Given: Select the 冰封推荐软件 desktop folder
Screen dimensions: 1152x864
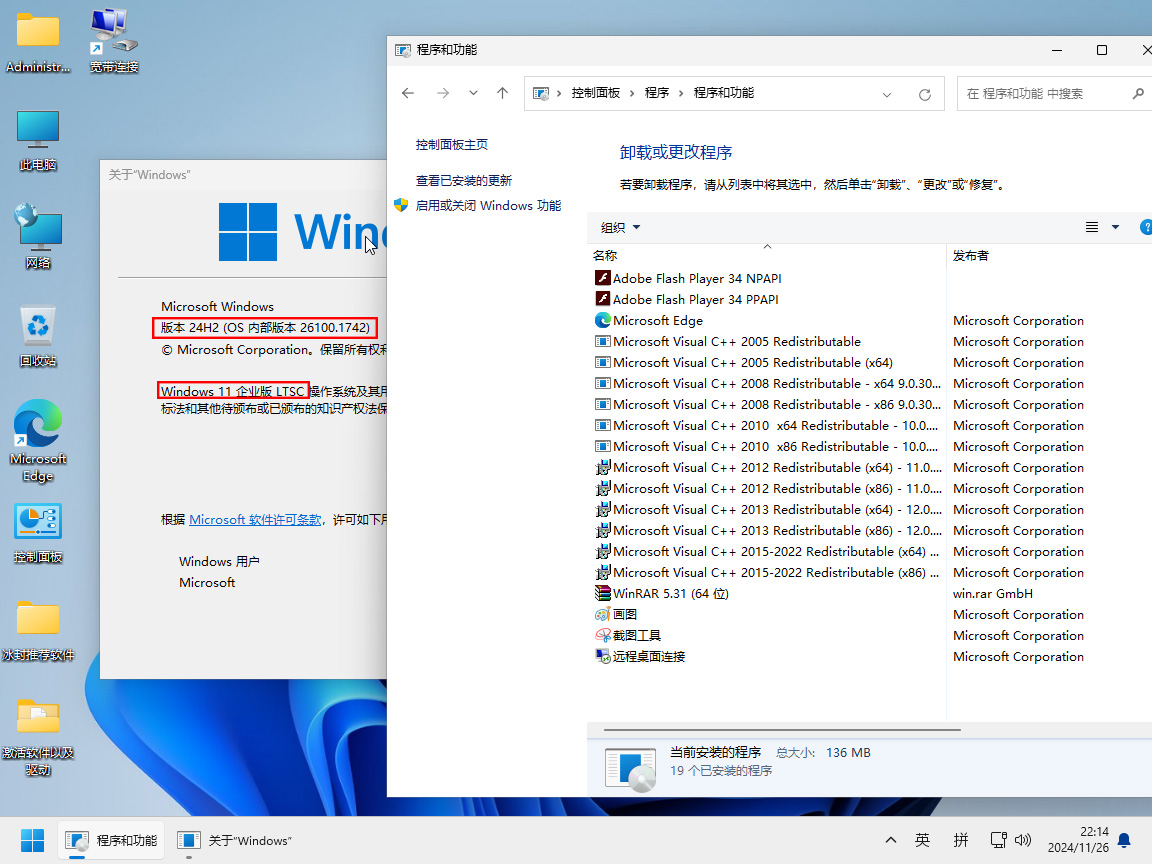Looking at the screenshot, I should coord(37,630).
